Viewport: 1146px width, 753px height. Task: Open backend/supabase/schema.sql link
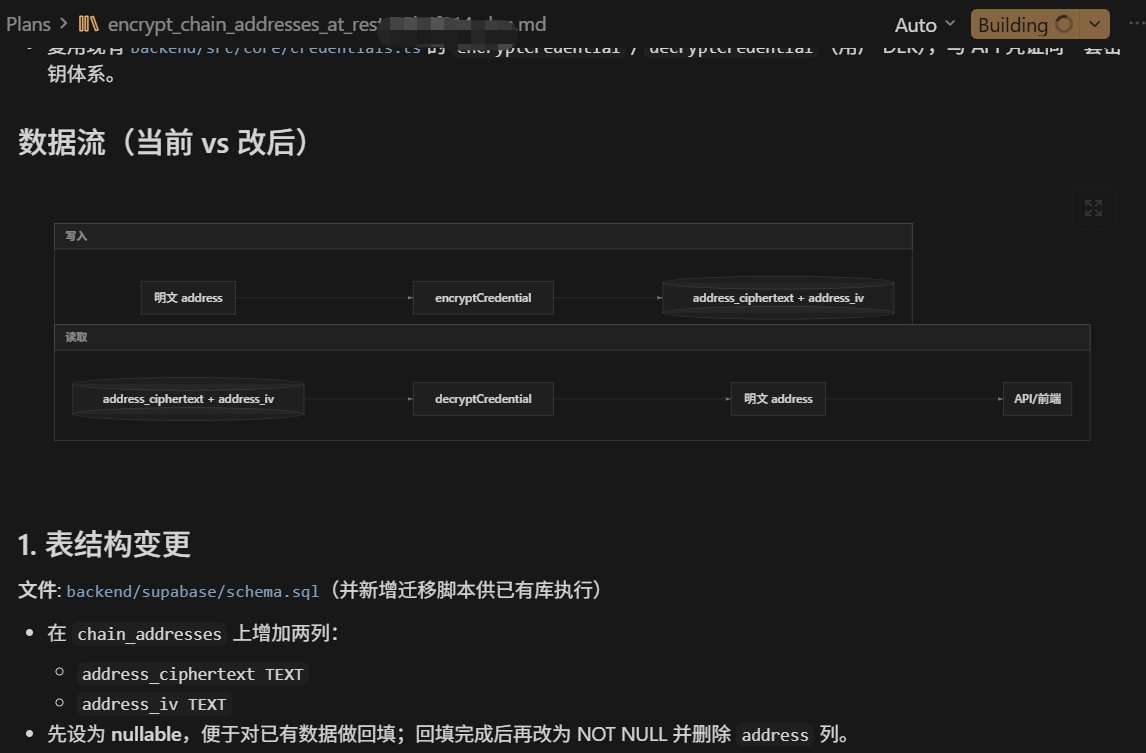click(193, 591)
